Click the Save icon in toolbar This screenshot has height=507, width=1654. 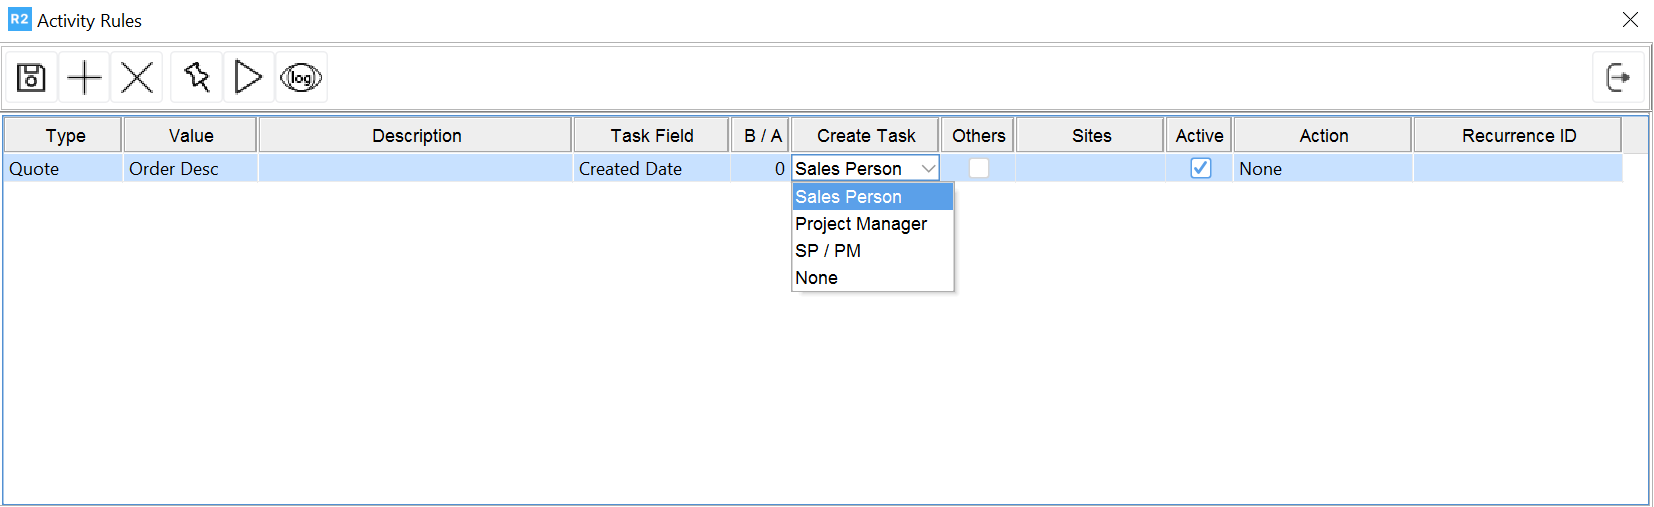[31, 77]
